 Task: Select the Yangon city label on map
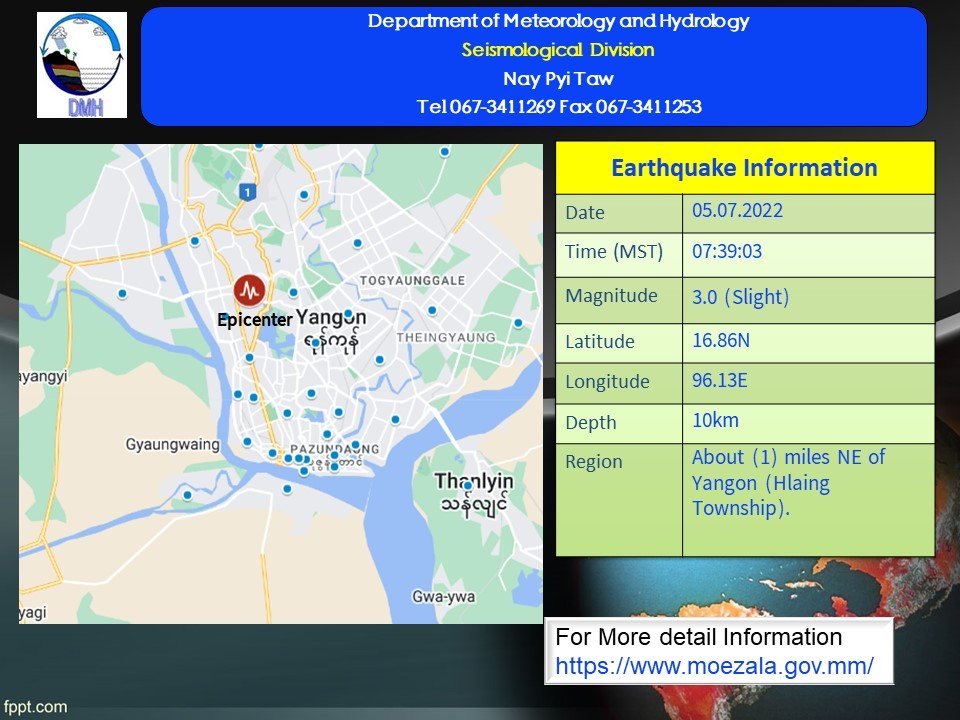point(332,319)
